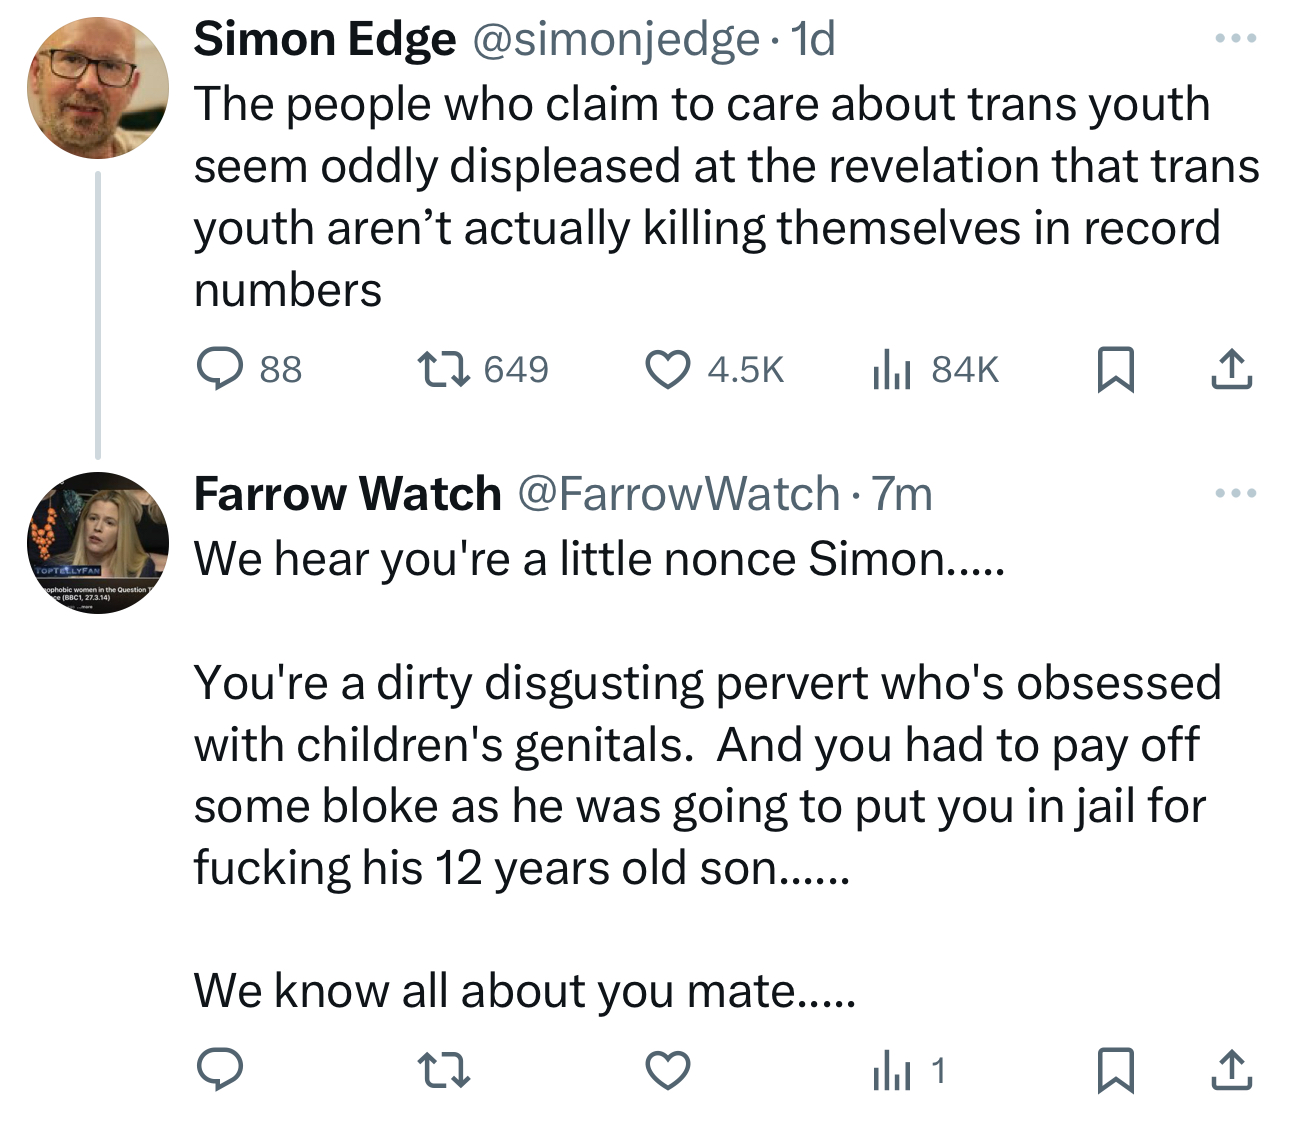The image size is (1290, 1127).
Task: Reply to Simon Edge's tweet
Action: (x=219, y=369)
